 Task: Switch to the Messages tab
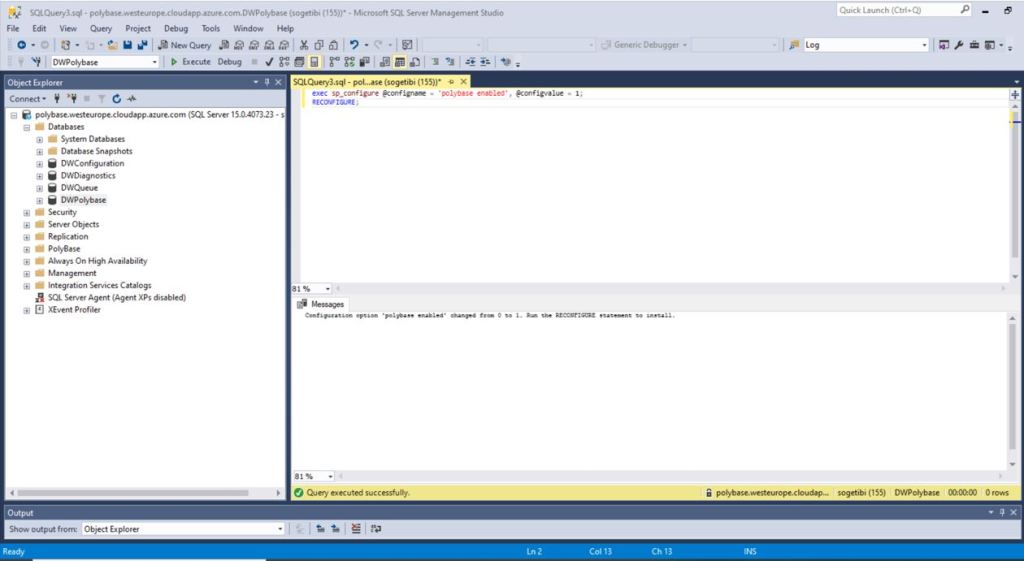(322, 304)
